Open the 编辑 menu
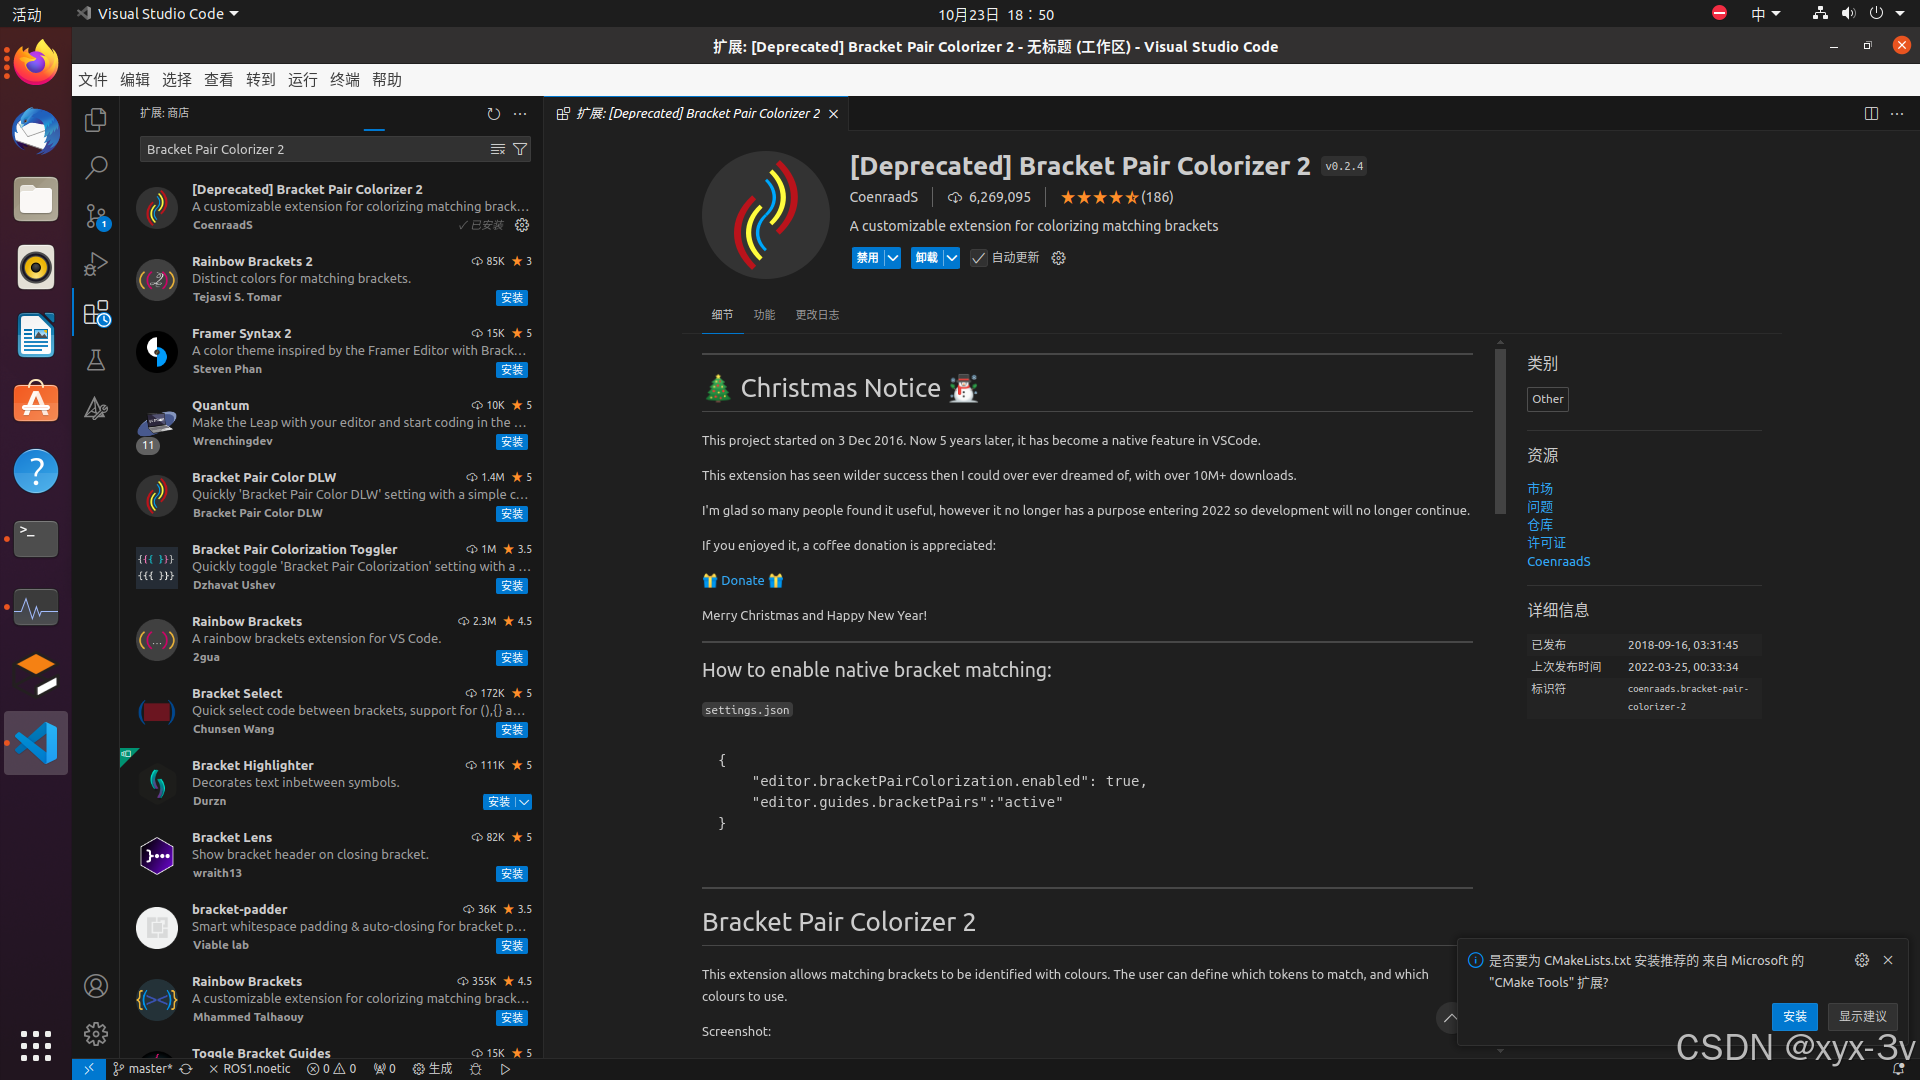 pos(135,80)
